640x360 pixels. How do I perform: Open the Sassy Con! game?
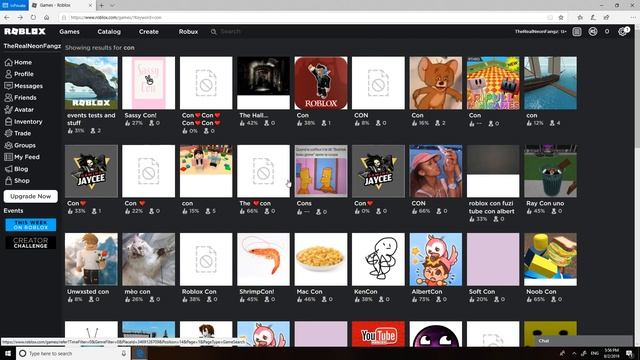tap(149, 83)
